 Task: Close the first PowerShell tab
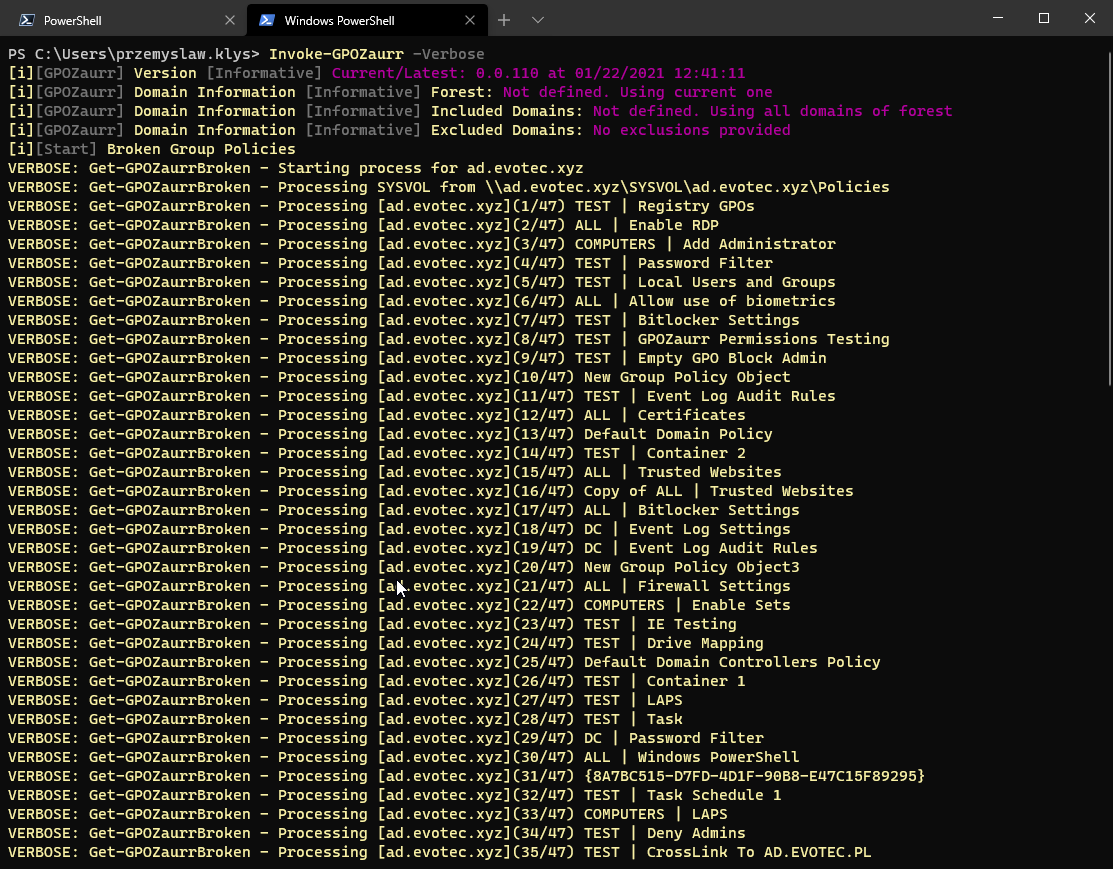230,20
